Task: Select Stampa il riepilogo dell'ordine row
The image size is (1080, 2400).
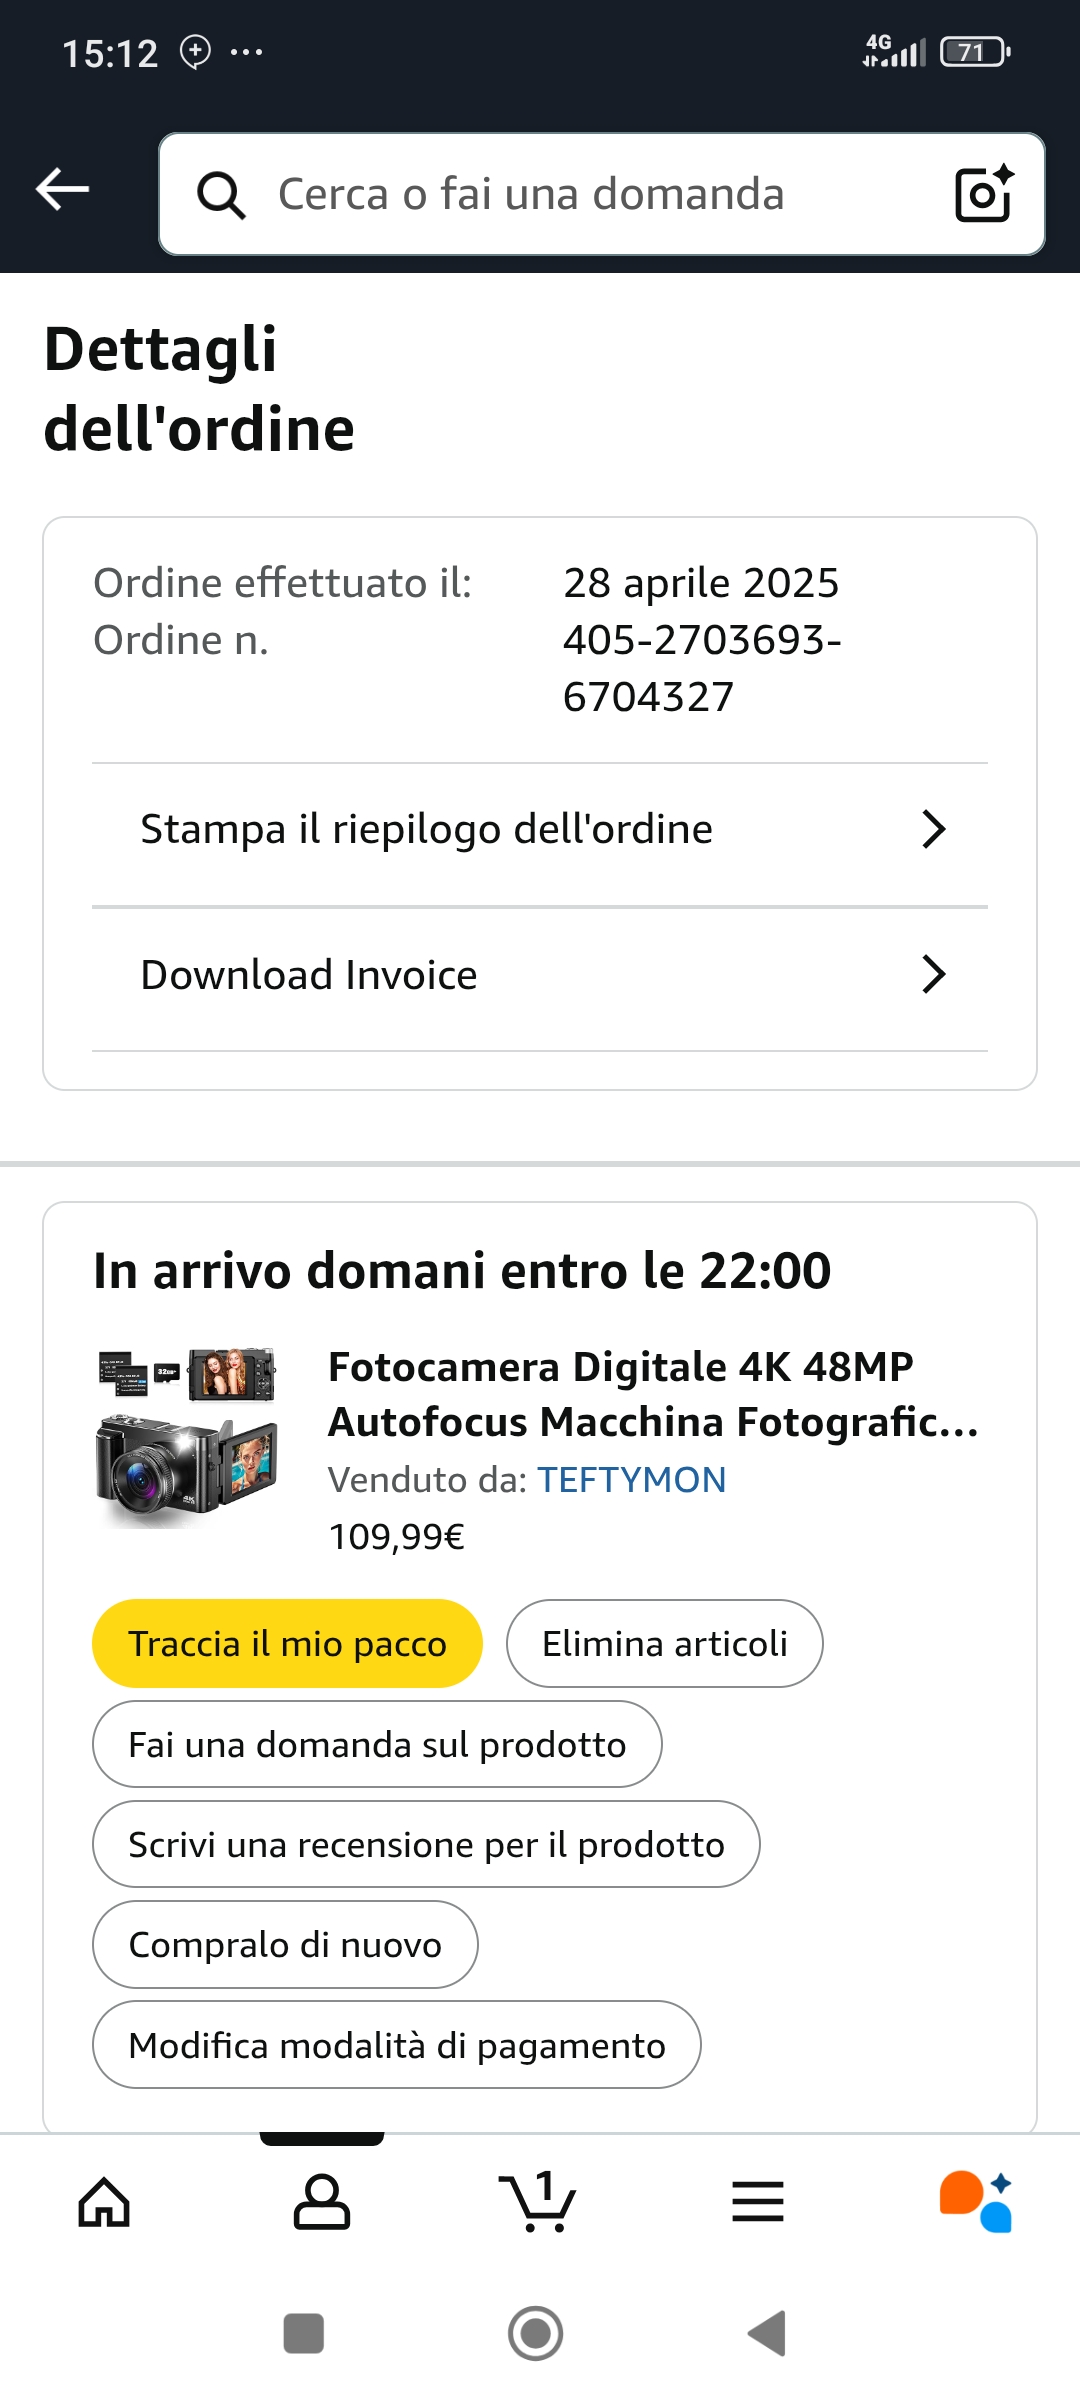Action: [427, 829]
